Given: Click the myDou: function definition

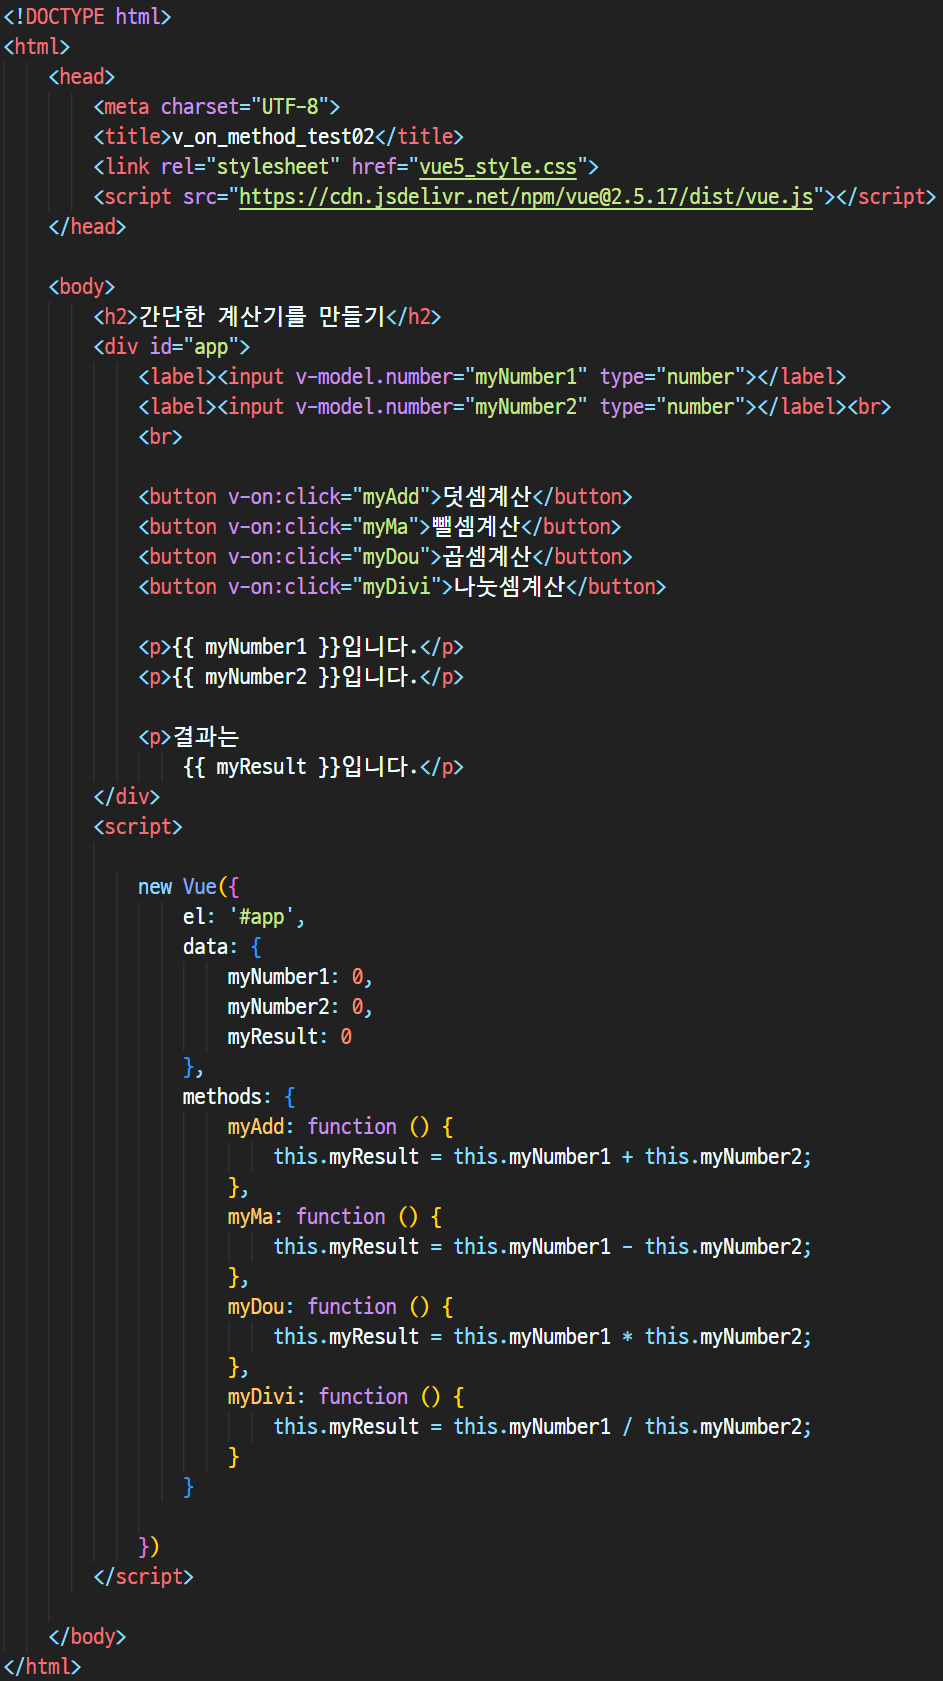Looking at the screenshot, I should pos(340,1307).
